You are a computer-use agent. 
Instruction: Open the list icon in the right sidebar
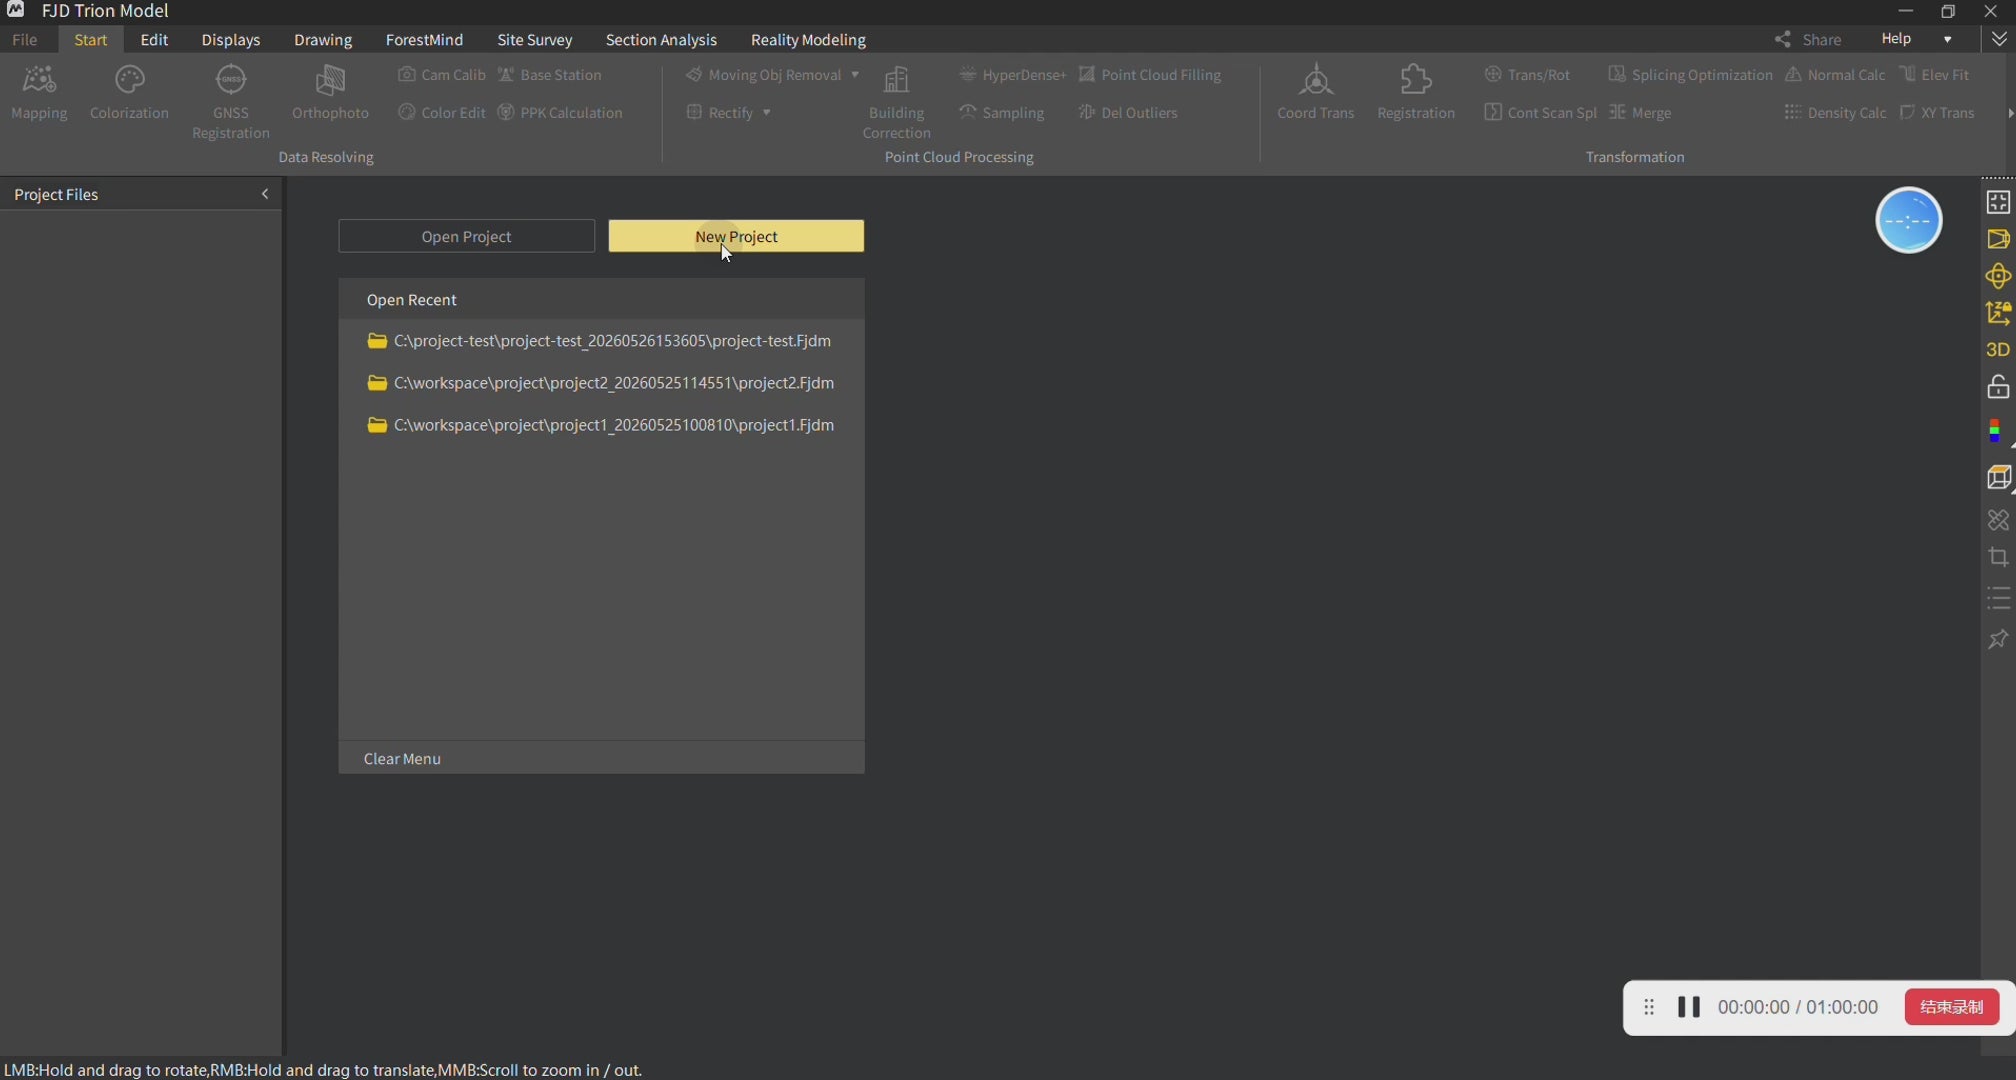click(1998, 599)
